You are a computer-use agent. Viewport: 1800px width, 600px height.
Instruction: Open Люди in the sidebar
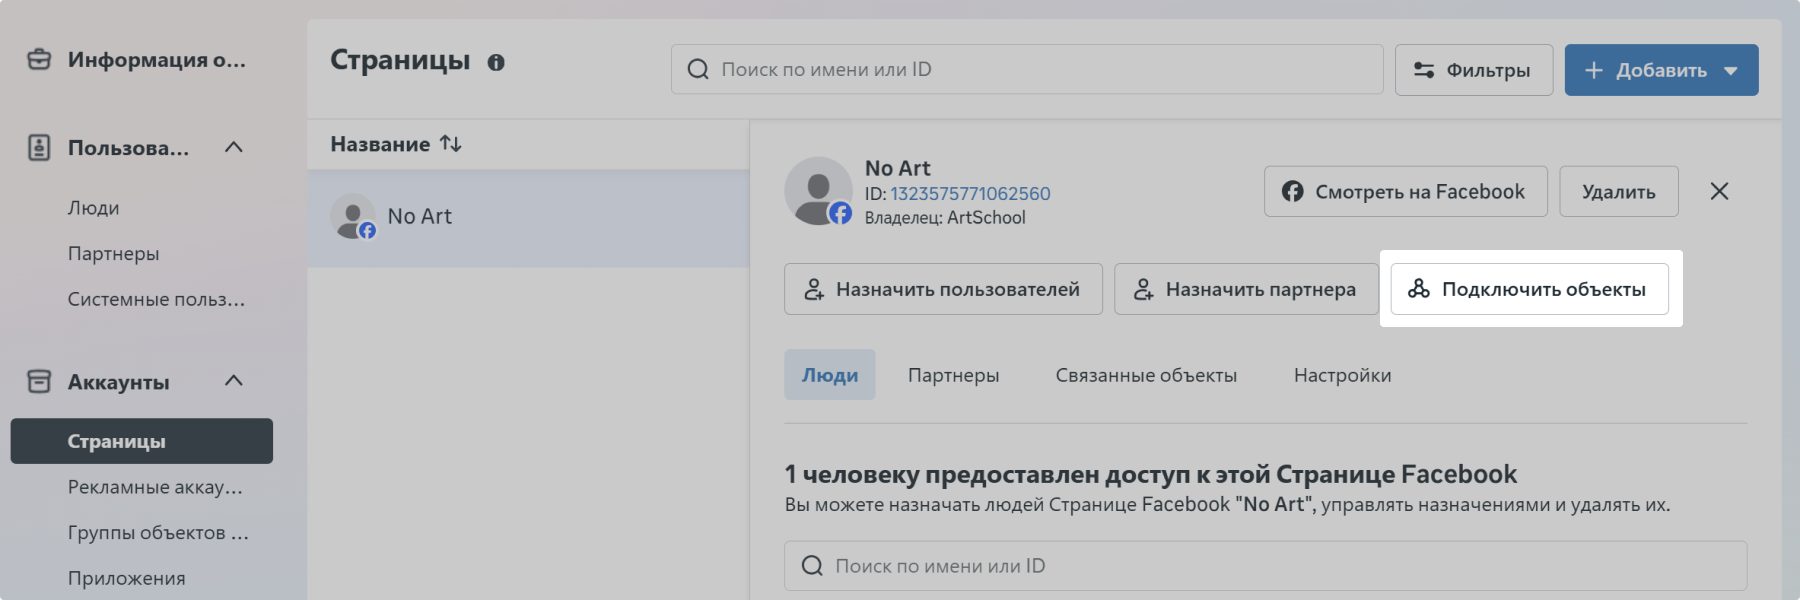pos(94,208)
